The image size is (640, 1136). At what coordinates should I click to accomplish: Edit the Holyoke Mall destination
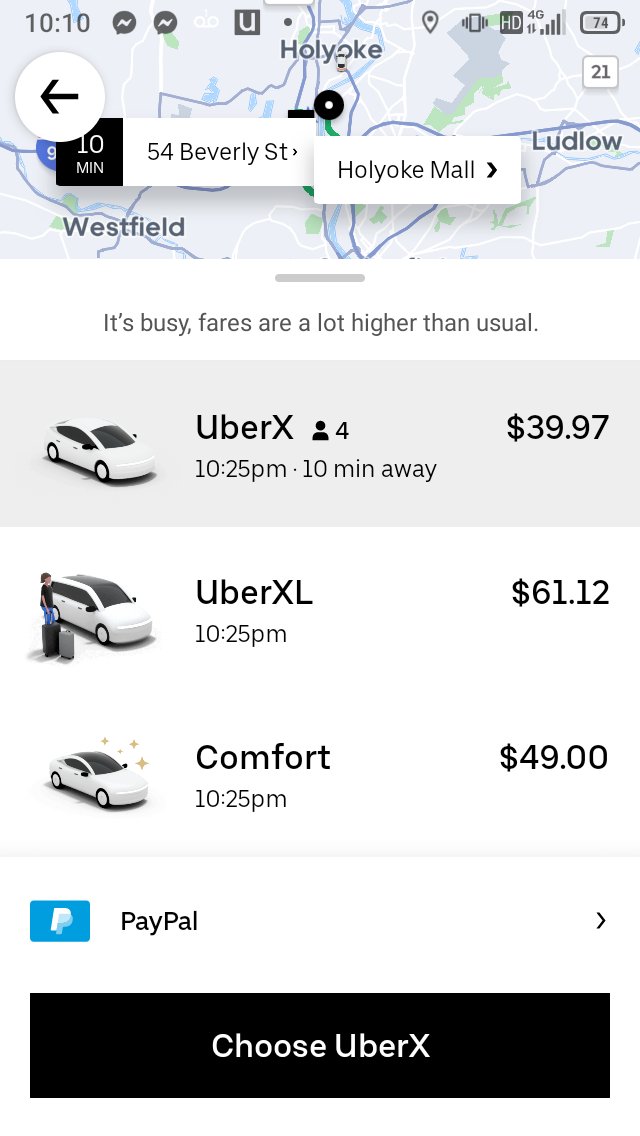pyautogui.click(x=417, y=170)
